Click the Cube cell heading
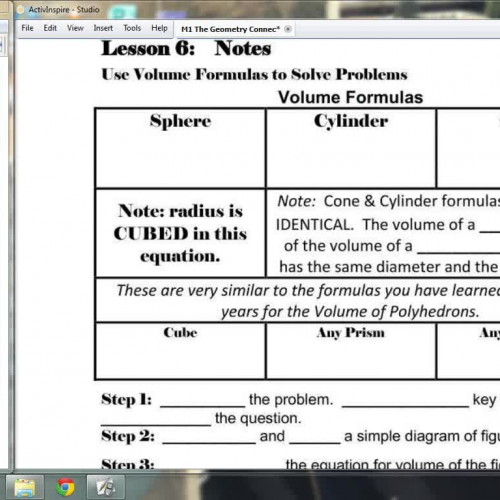 [180, 333]
